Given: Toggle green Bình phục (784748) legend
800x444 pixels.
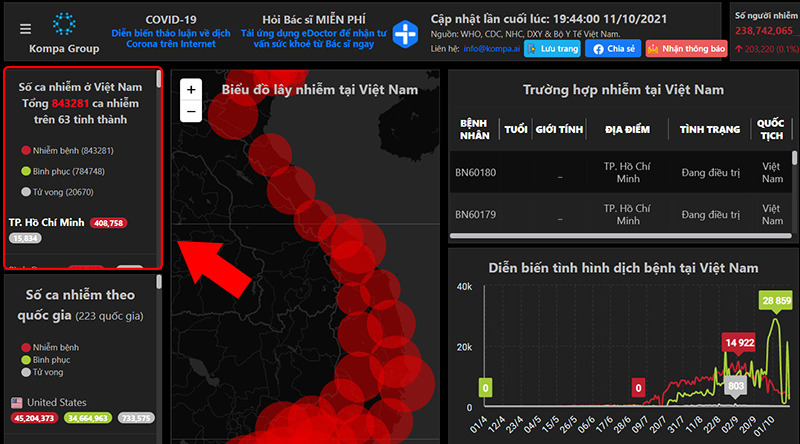Looking at the screenshot, I should pyautogui.click(x=63, y=171).
